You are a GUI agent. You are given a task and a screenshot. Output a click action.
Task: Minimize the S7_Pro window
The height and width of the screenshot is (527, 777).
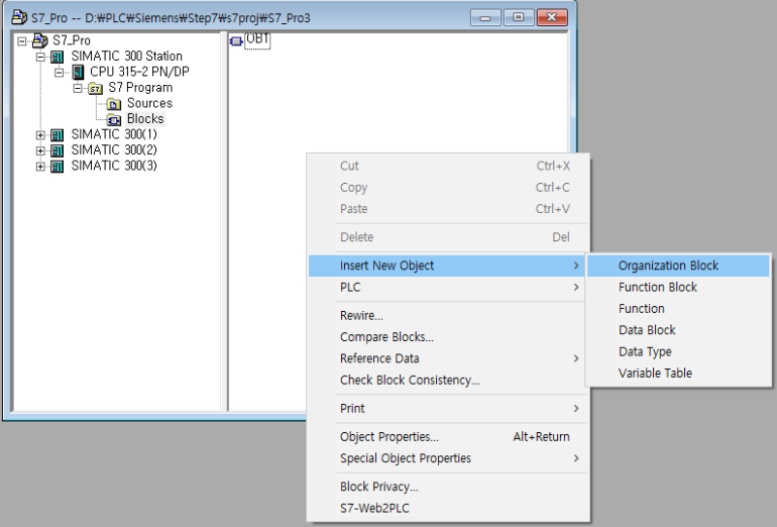pyautogui.click(x=485, y=18)
